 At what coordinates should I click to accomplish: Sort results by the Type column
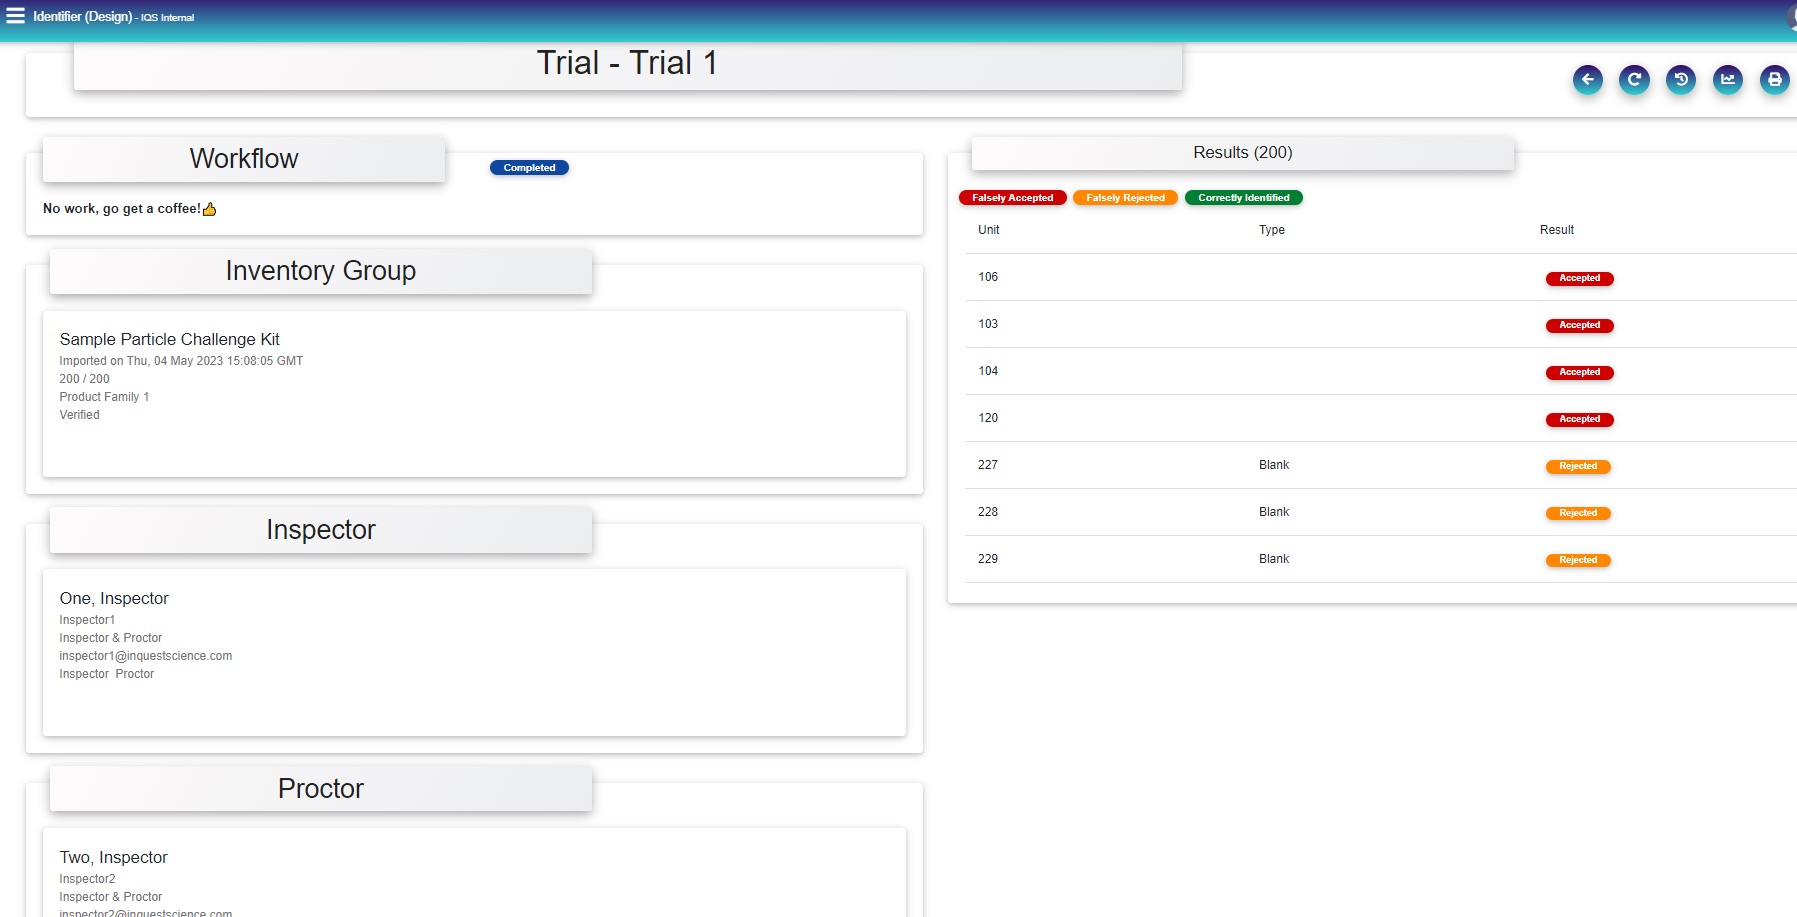pos(1271,230)
